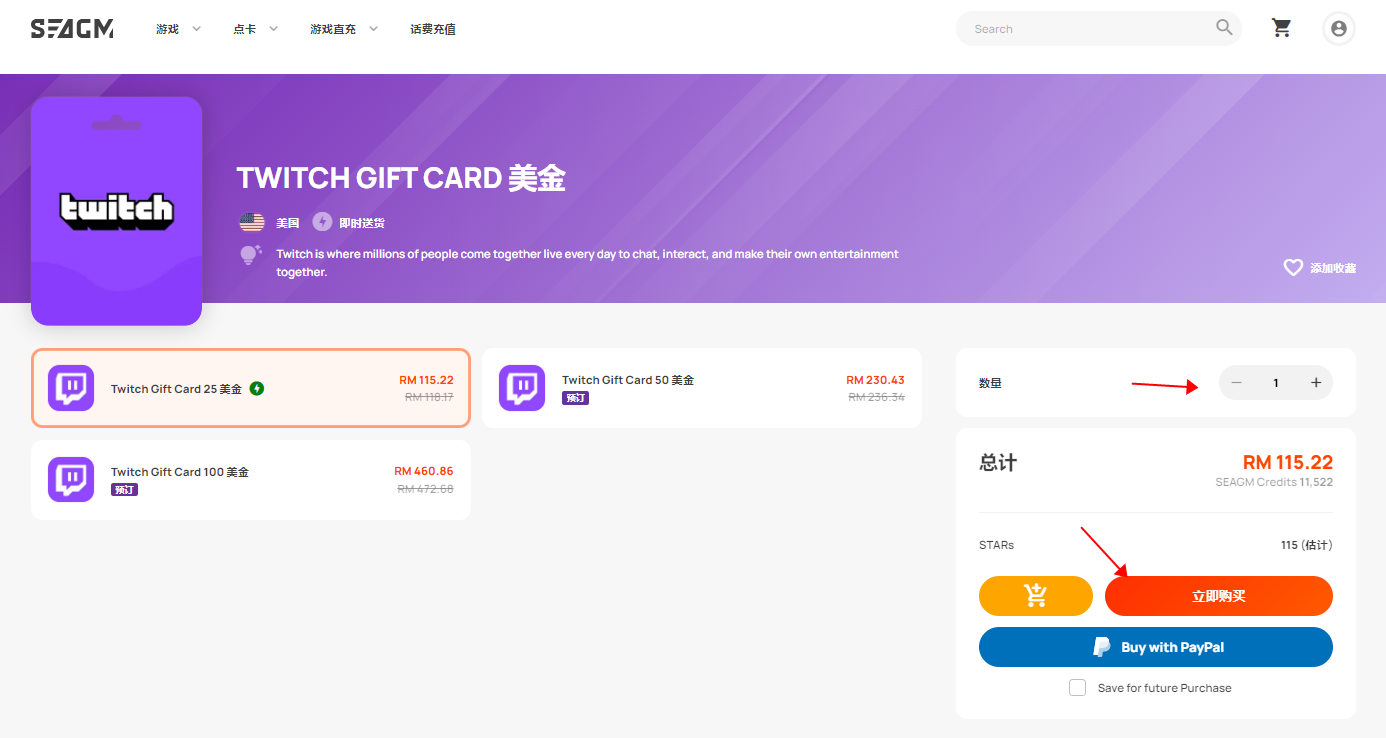
Task: Click the search magnifier icon
Action: 1224,28
